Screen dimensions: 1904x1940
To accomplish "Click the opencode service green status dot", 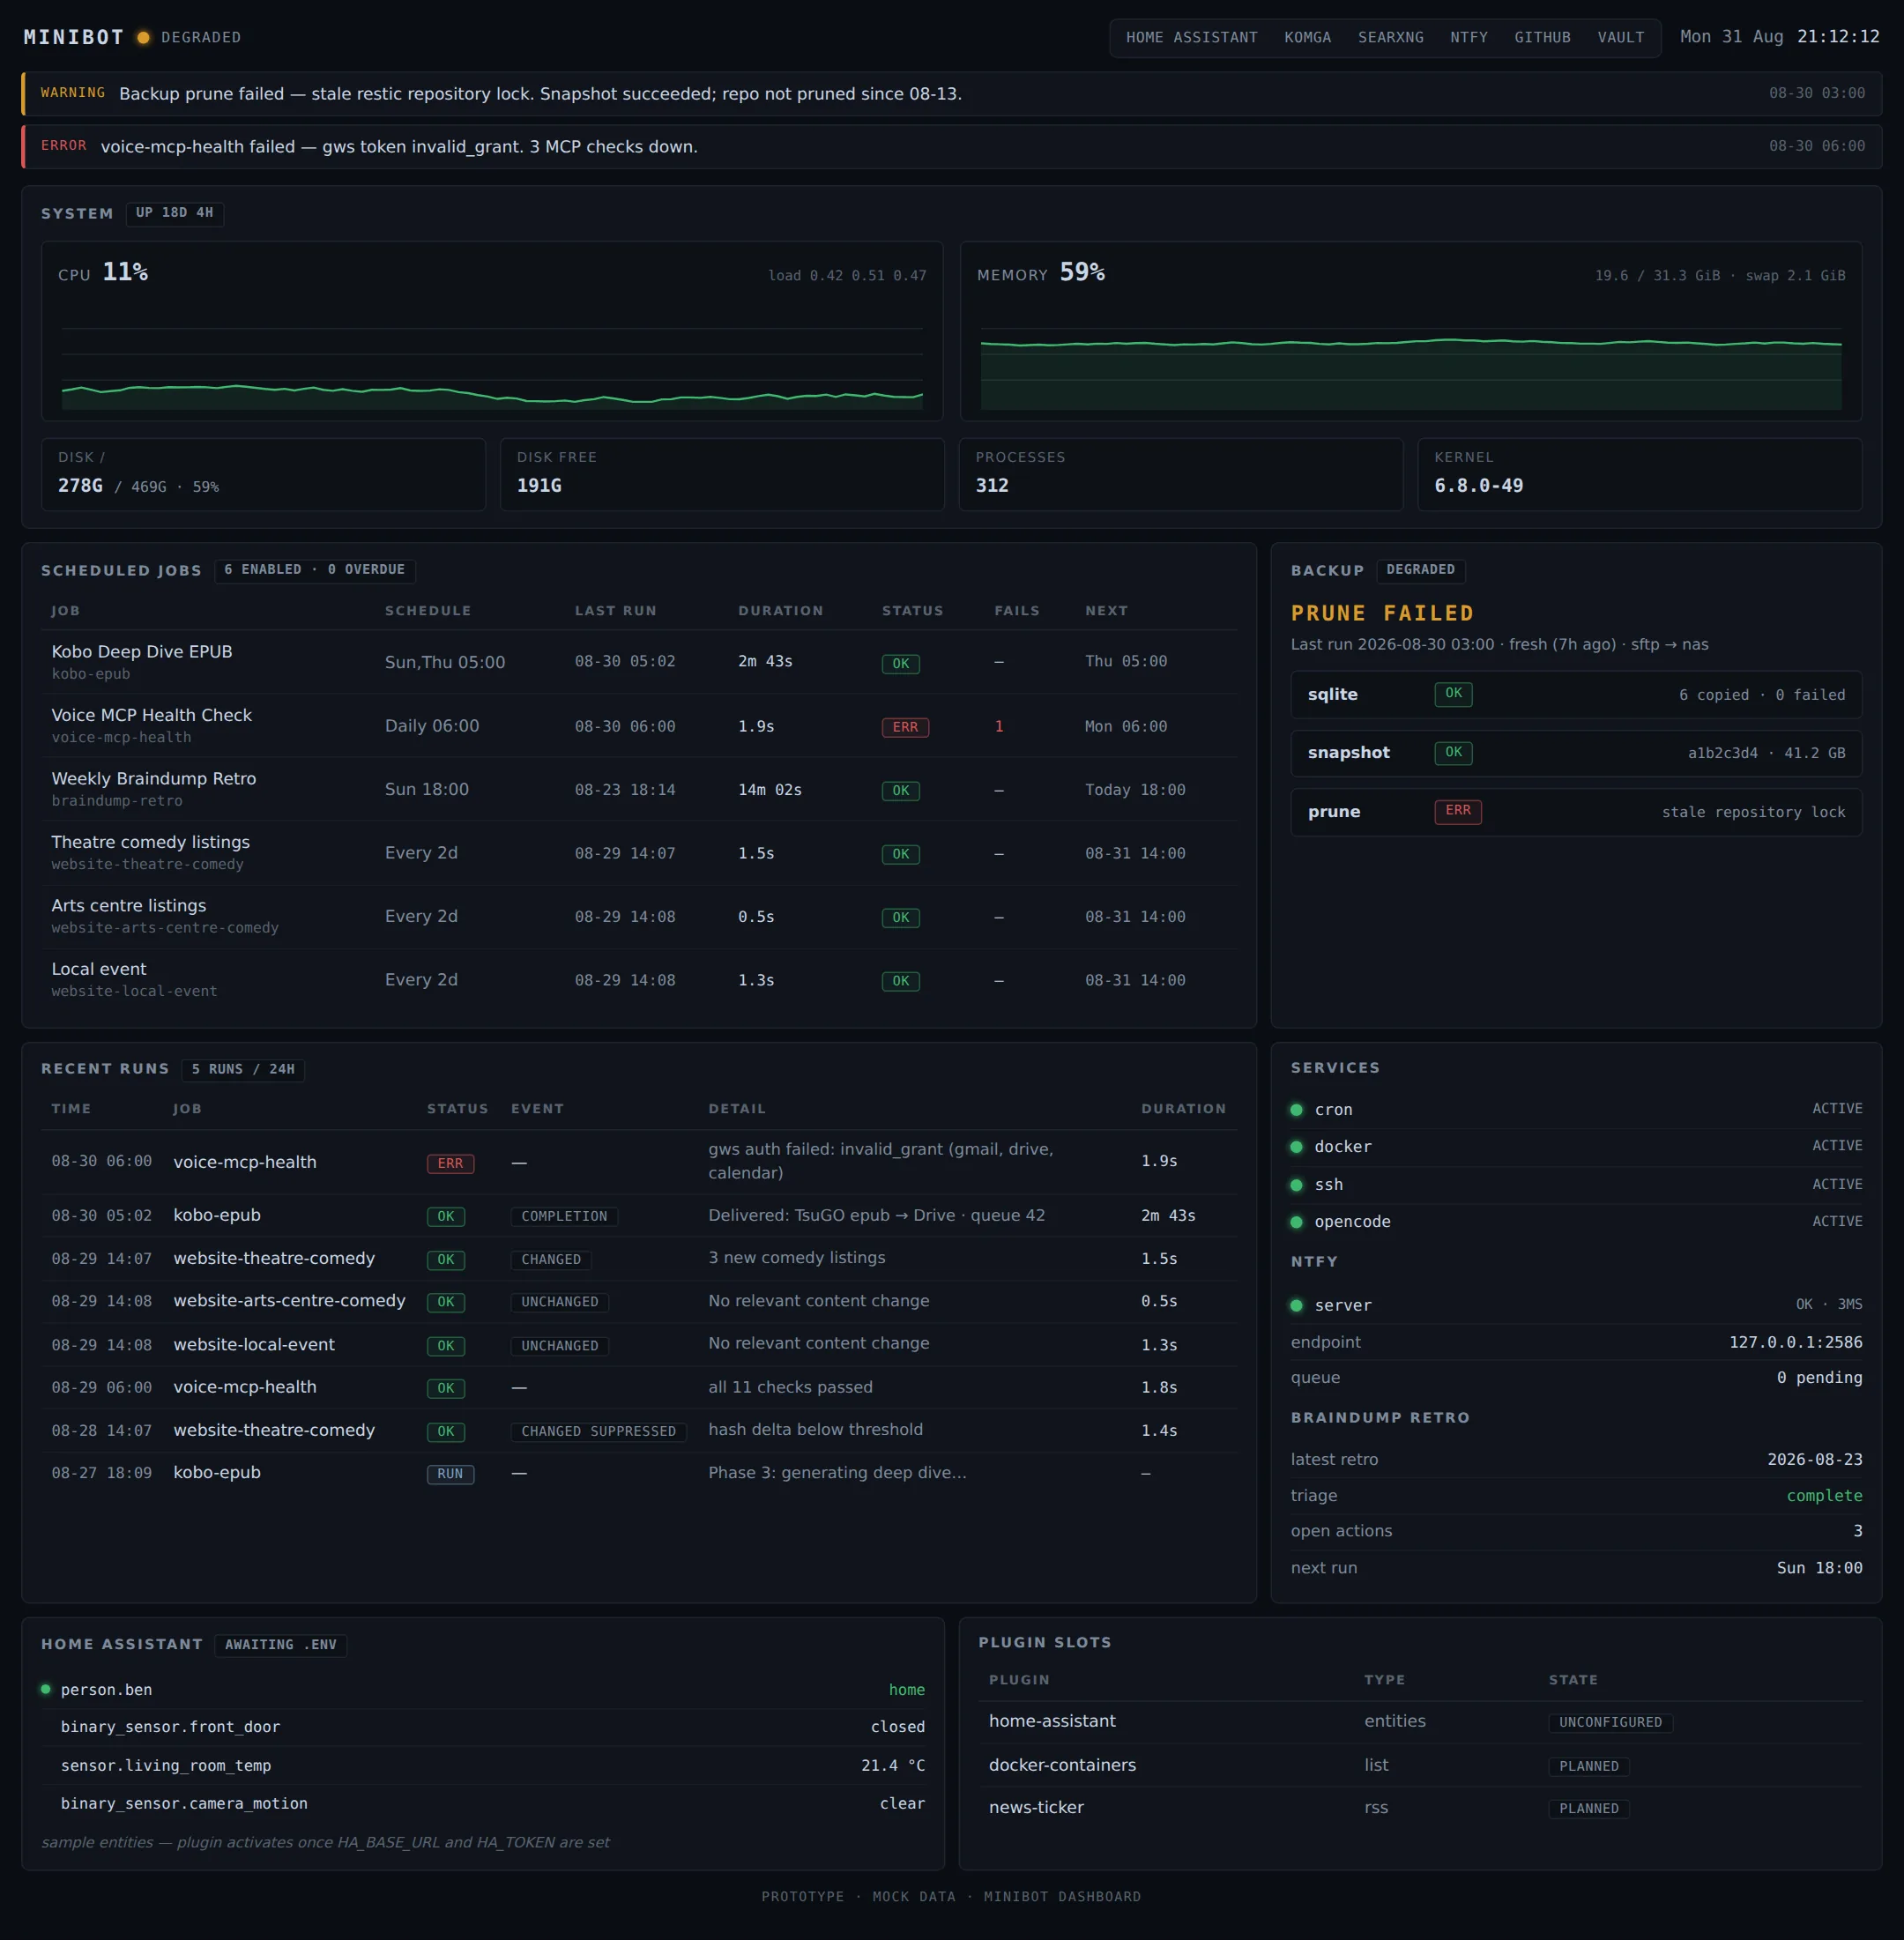I will (1296, 1221).
